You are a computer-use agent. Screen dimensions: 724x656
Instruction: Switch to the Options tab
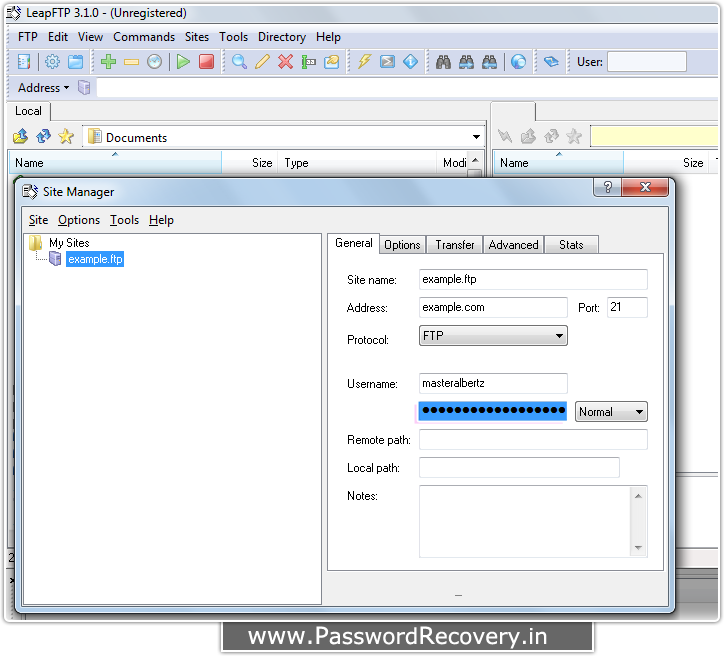click(x=402, y=245)
